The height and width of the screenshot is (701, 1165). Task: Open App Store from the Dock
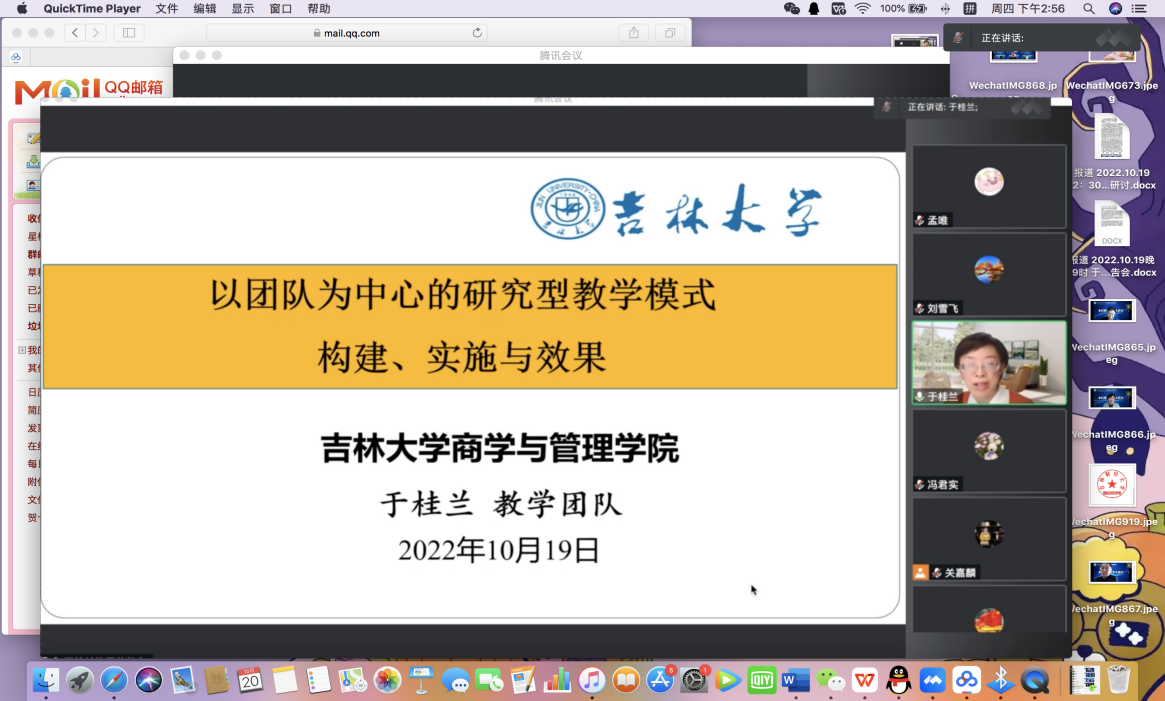pyautogui.click(x=660, y=681)
